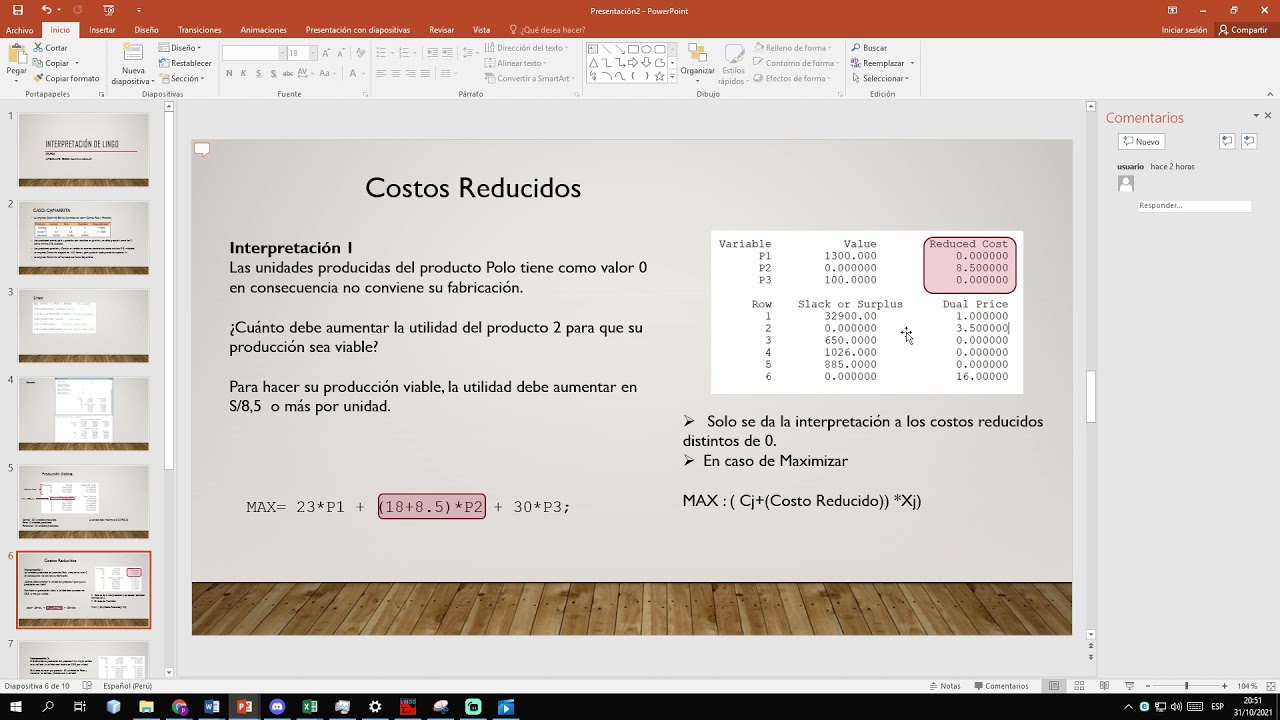
Task: Click Copiar formato paintbrush
Action: 66,78
